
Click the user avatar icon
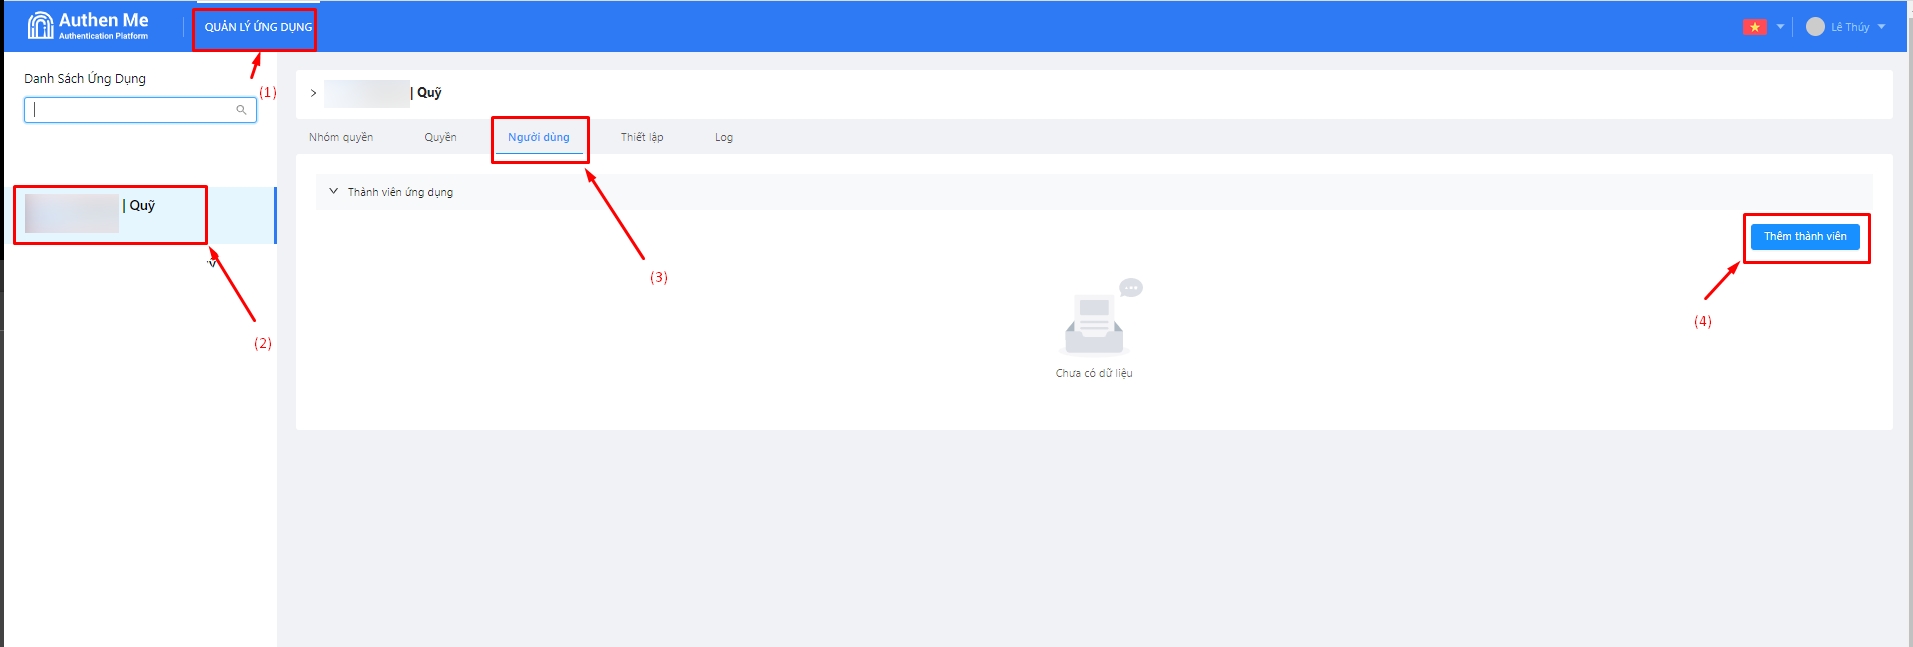click(x=1815, y=27)
